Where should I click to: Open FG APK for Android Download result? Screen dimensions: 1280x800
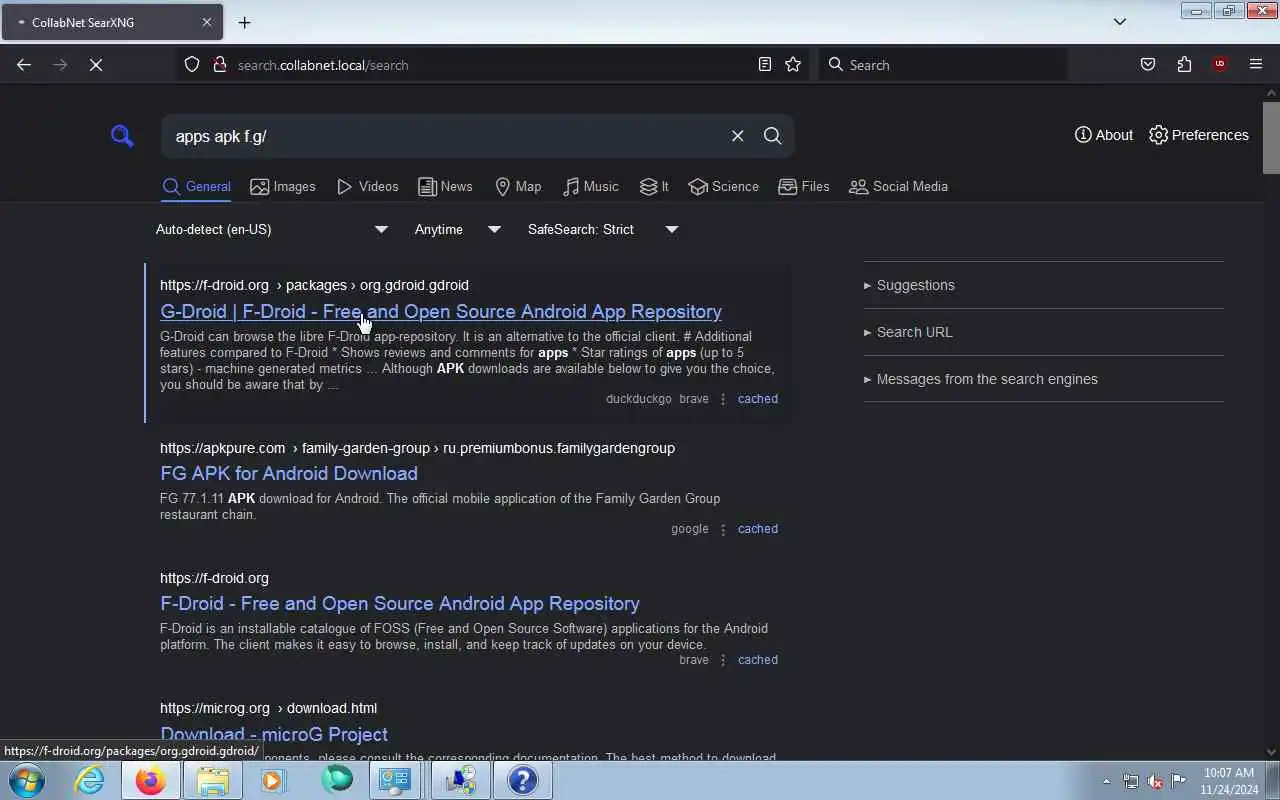pos(289,473)
